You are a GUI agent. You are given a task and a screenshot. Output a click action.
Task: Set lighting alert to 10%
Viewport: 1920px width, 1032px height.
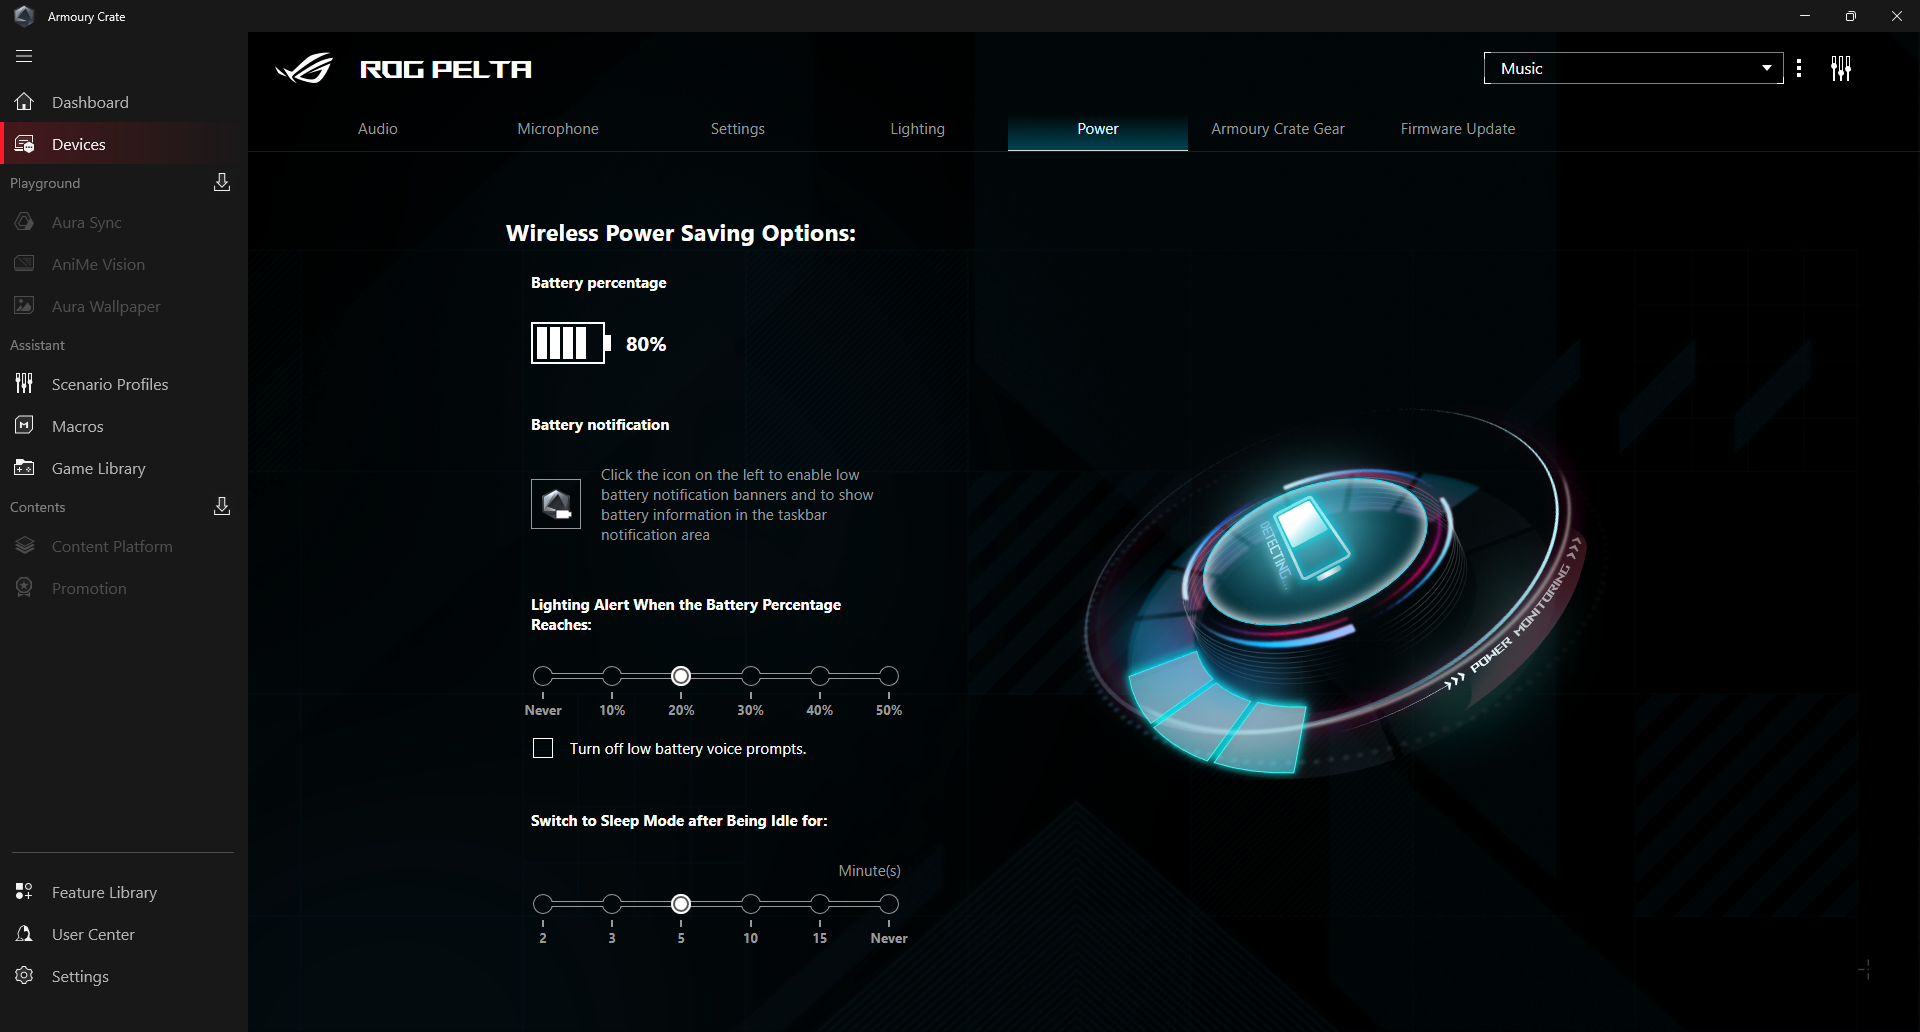pyautogui.click(x=612, y=676)
